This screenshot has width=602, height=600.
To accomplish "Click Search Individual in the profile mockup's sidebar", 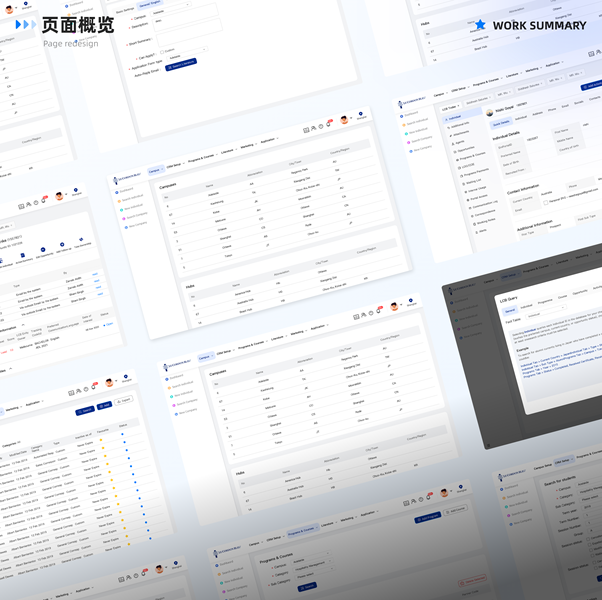I will [x=415, y=122].
